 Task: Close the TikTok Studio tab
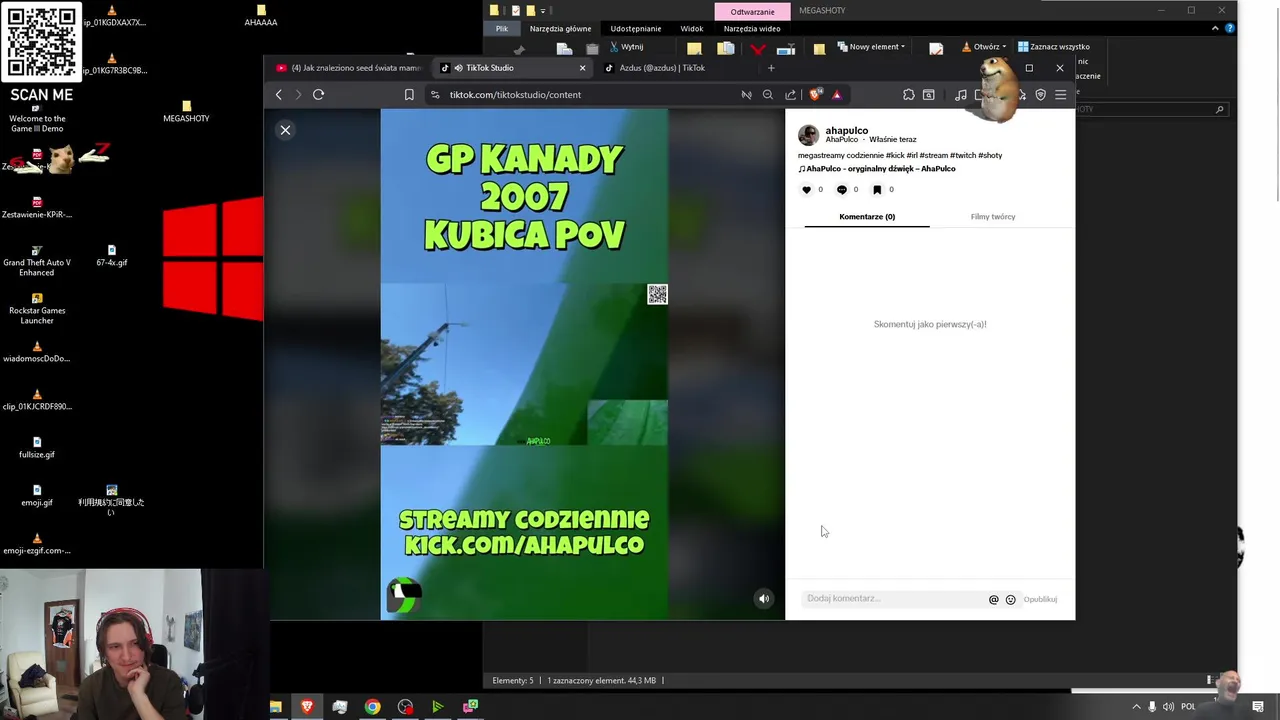pyautogui.click(x=582, y=68)
